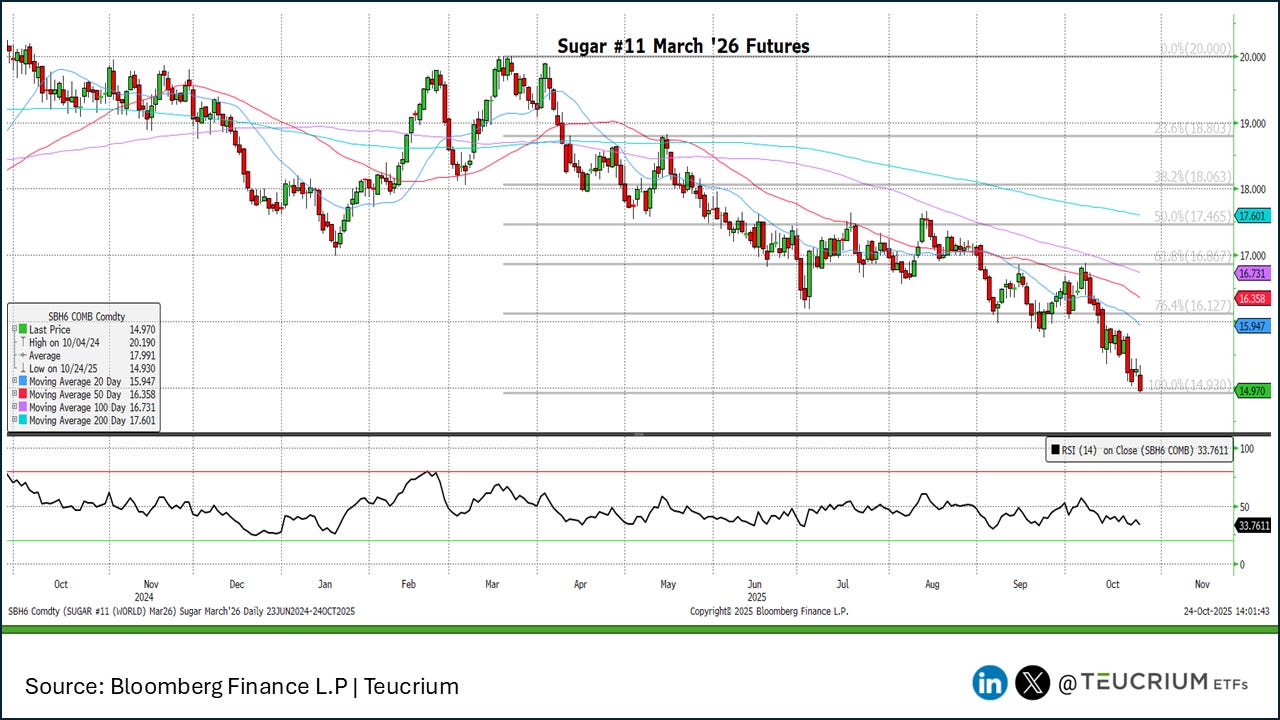The width and height of the screenshot is (1280, 720).
Task: Click the chart title 'Sugar #11 March '26 Futures'
Action: pos(683,46)
